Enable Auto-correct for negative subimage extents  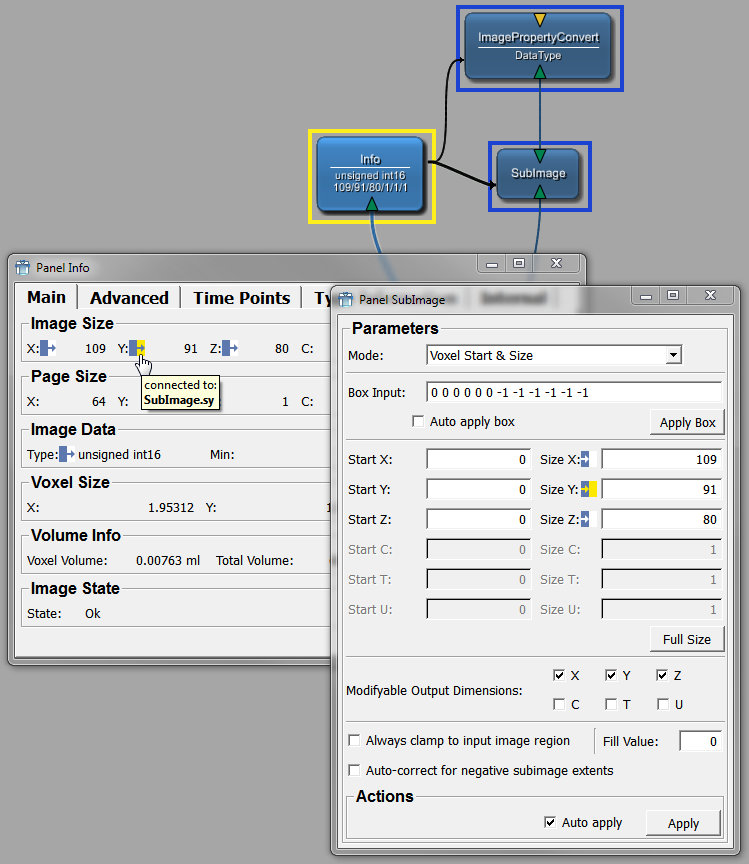(354, 770)
